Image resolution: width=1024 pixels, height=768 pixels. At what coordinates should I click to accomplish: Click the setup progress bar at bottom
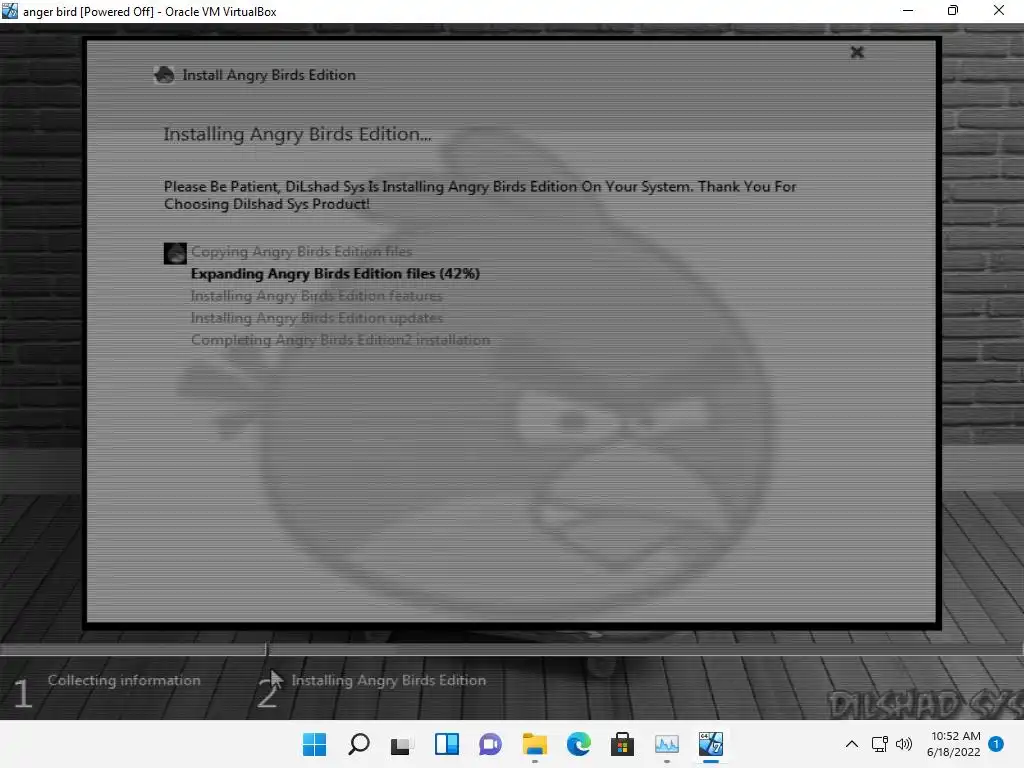512,649
